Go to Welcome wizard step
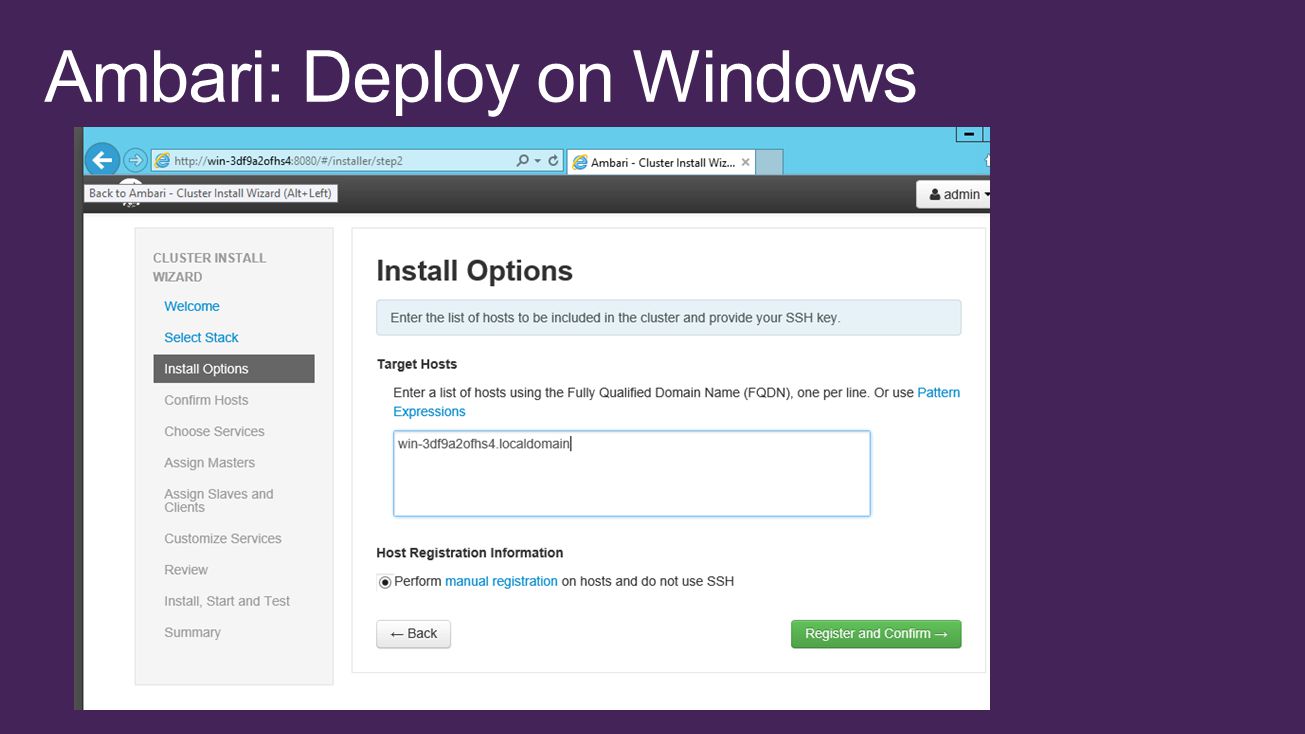The height and width of the screenshot is (734, 1305). 192,306
